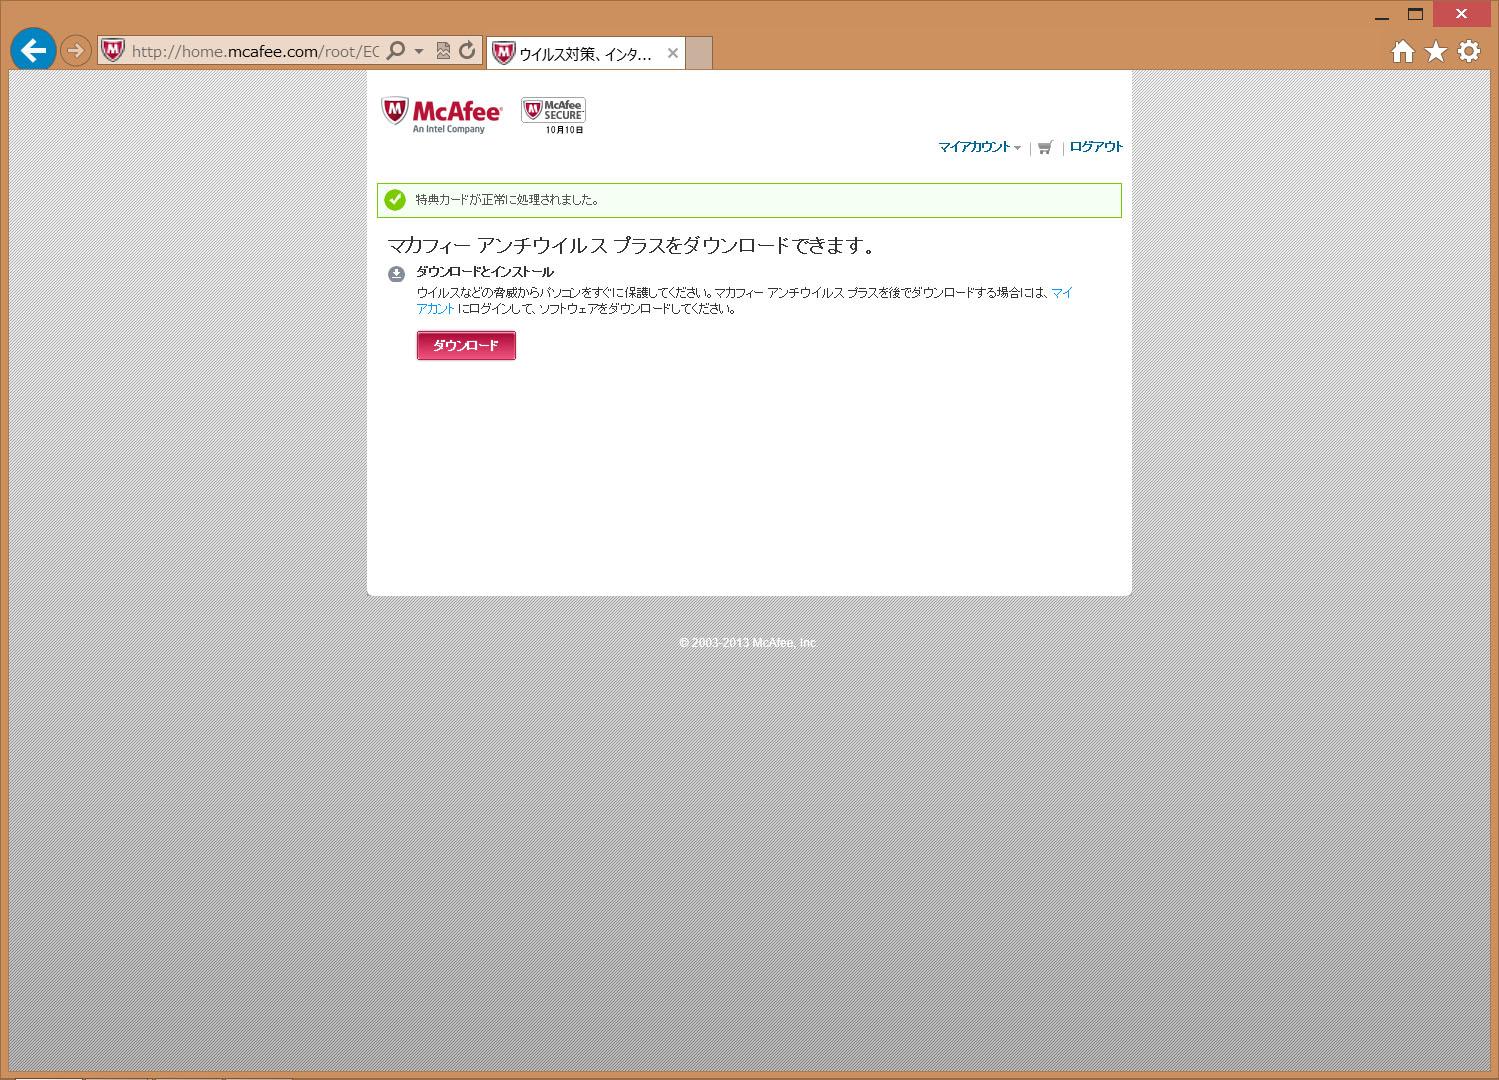This screenshot has width=1499, height=1080.
Task: Click the McAfee favicon in the address bar
Action: (113, 50)
